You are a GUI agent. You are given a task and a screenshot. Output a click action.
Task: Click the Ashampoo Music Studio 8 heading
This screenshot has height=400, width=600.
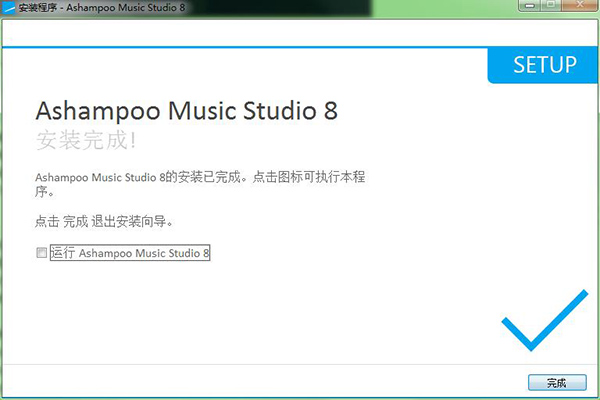tap(187, 111)
